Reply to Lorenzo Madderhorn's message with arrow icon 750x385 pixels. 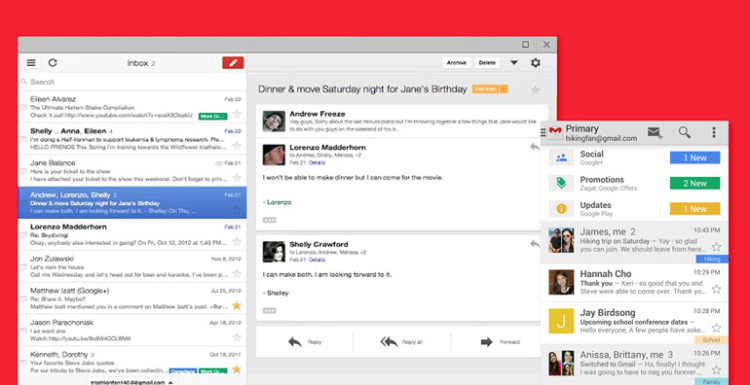[x=535, y=147]
